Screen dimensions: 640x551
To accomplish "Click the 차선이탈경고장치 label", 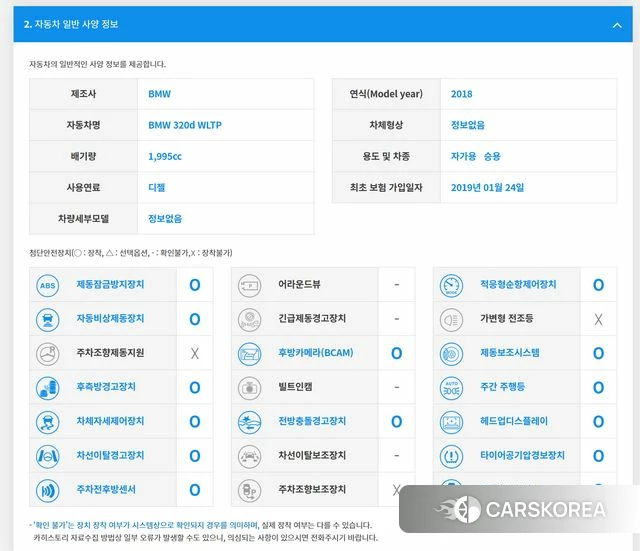I will (x=110, y=455).
